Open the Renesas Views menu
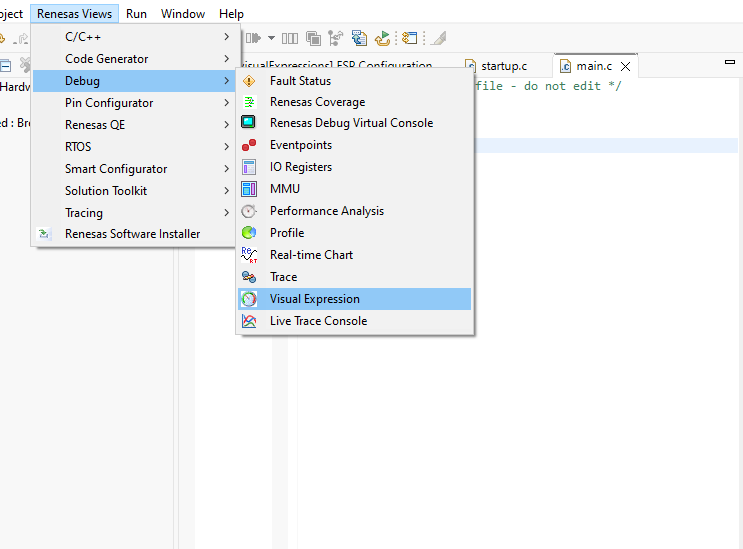743x549 pixels. coord(74,14)
